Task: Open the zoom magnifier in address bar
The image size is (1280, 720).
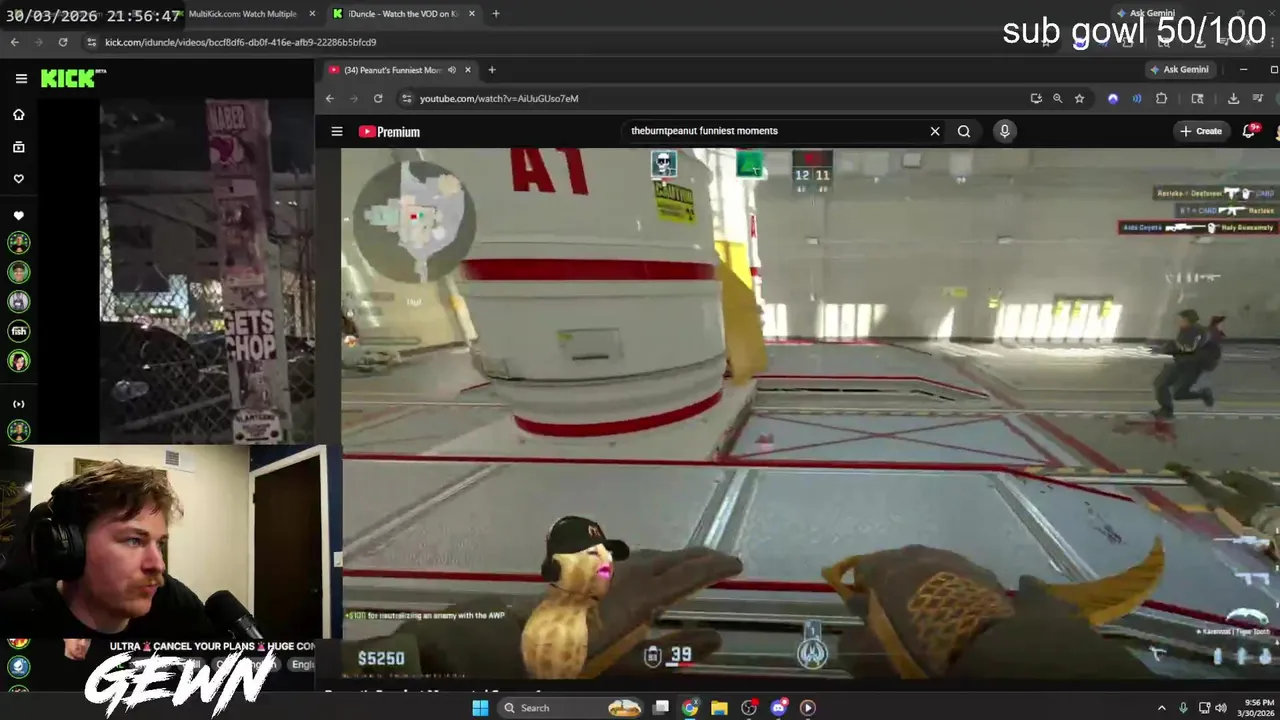Action: pyautogui.click(x=1058, y=98)
